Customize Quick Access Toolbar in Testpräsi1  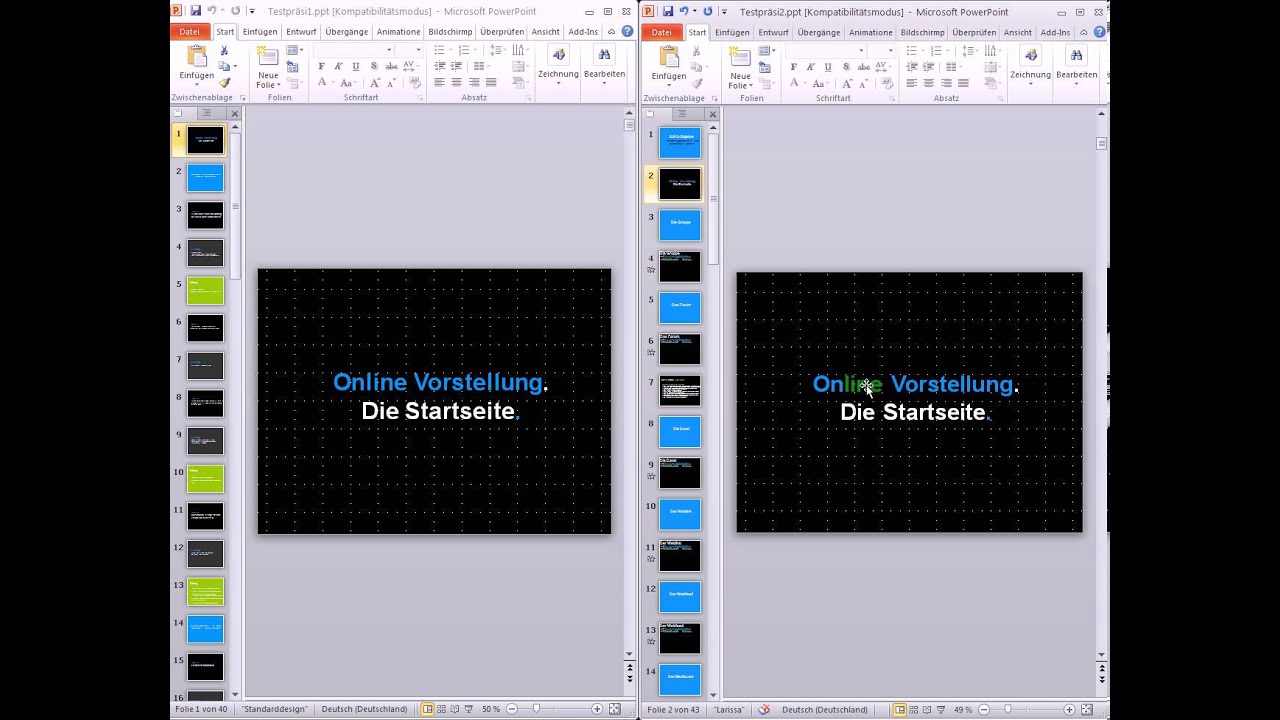point(252,11)
